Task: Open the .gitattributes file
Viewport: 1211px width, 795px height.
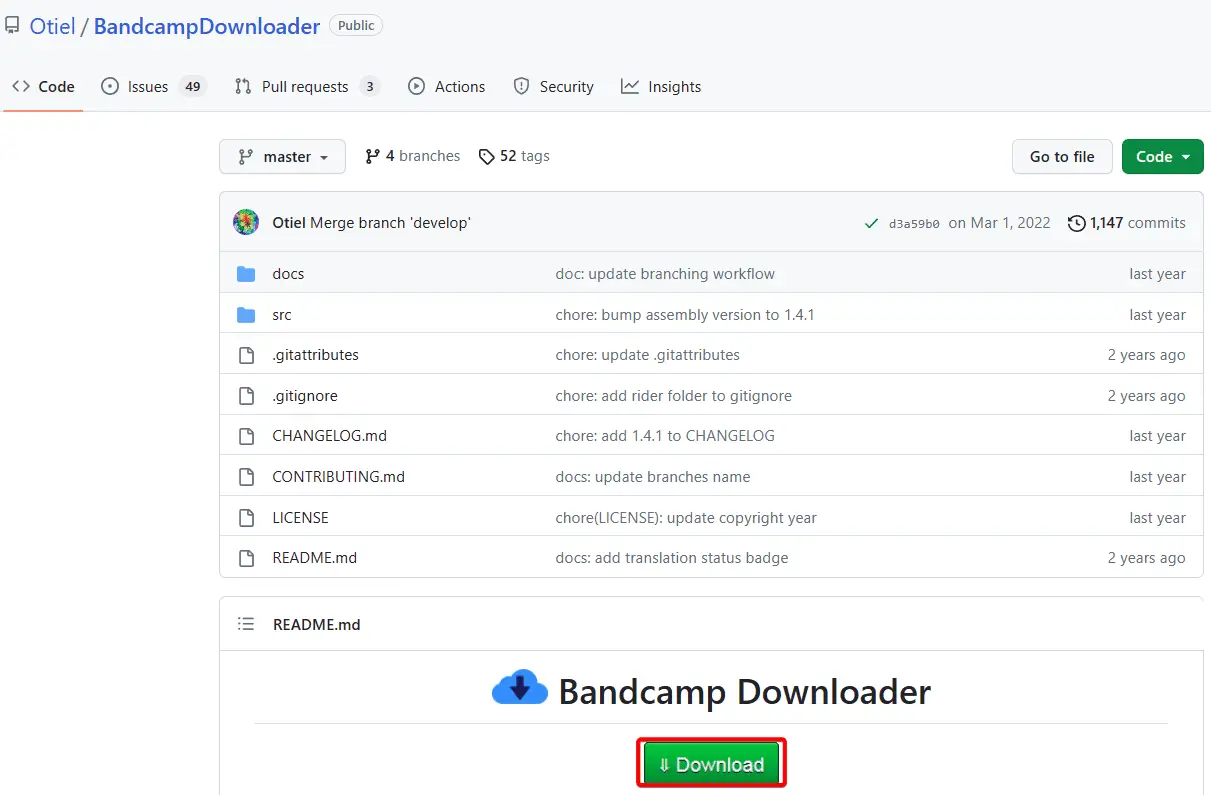Action: [315, 355]
